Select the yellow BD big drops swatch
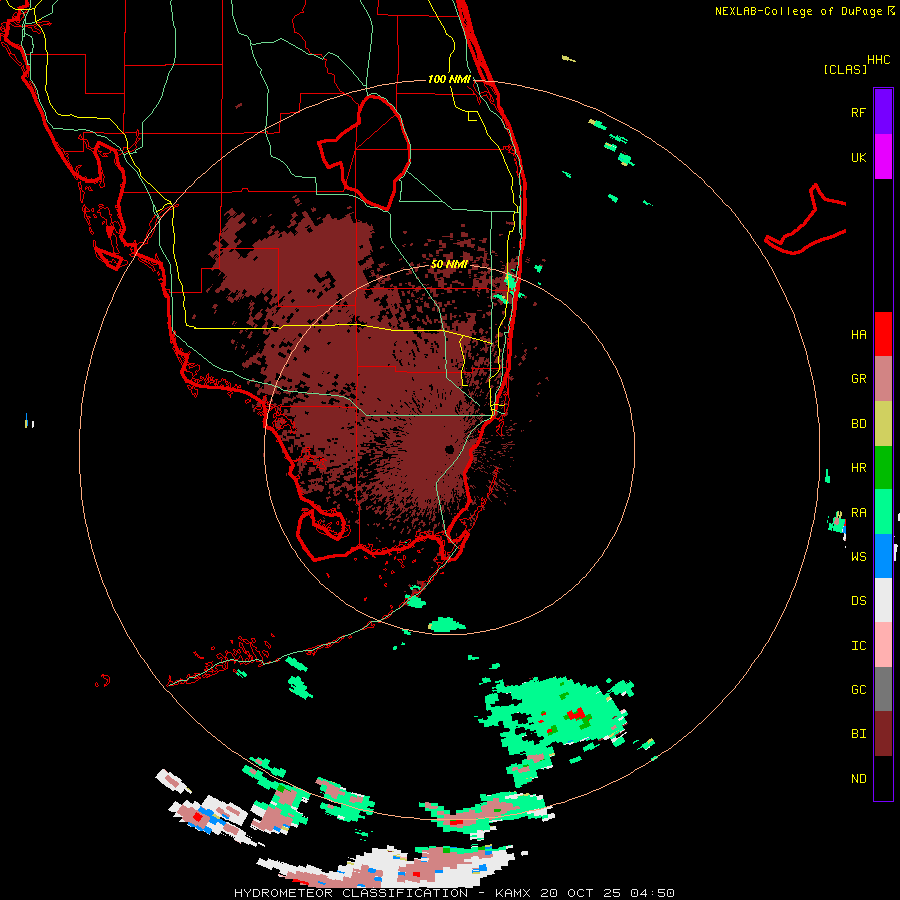The height and width of the screenshot is (900, 900). (883, 423)
